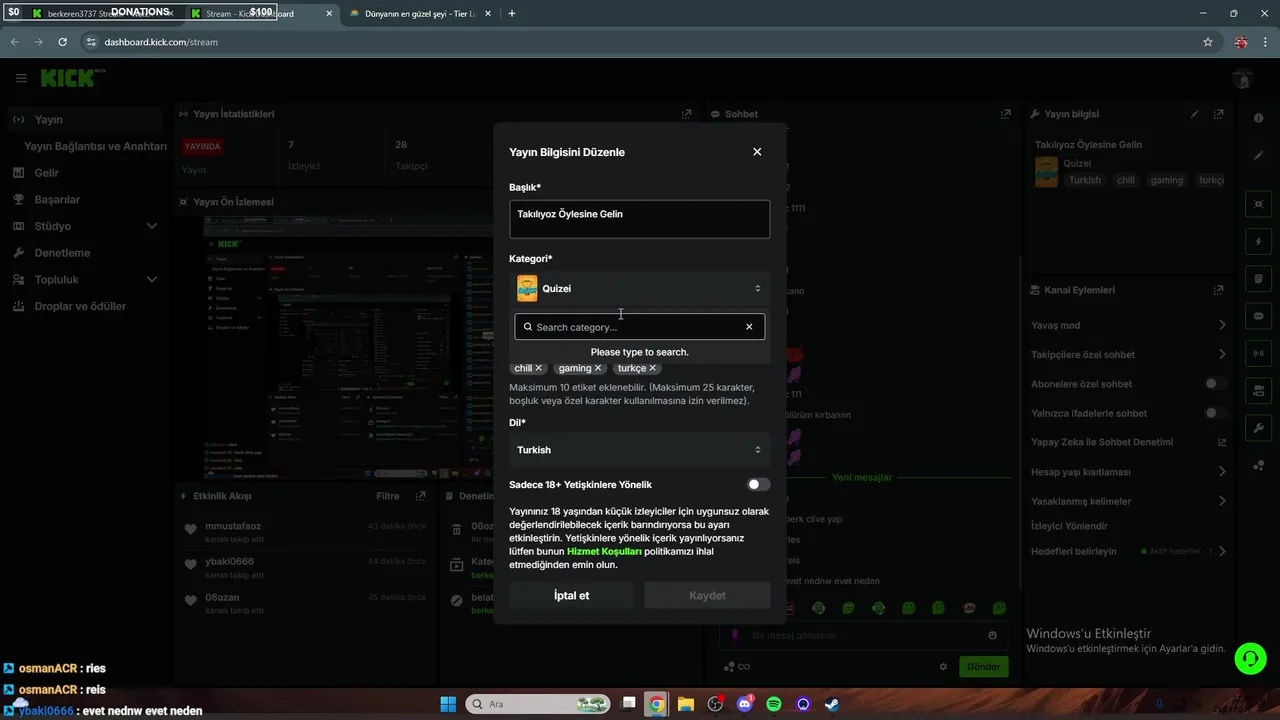Pop out the Kanal Eylemleri panel
This screenshot has height=720, width=1280.
pos(1218,290)
